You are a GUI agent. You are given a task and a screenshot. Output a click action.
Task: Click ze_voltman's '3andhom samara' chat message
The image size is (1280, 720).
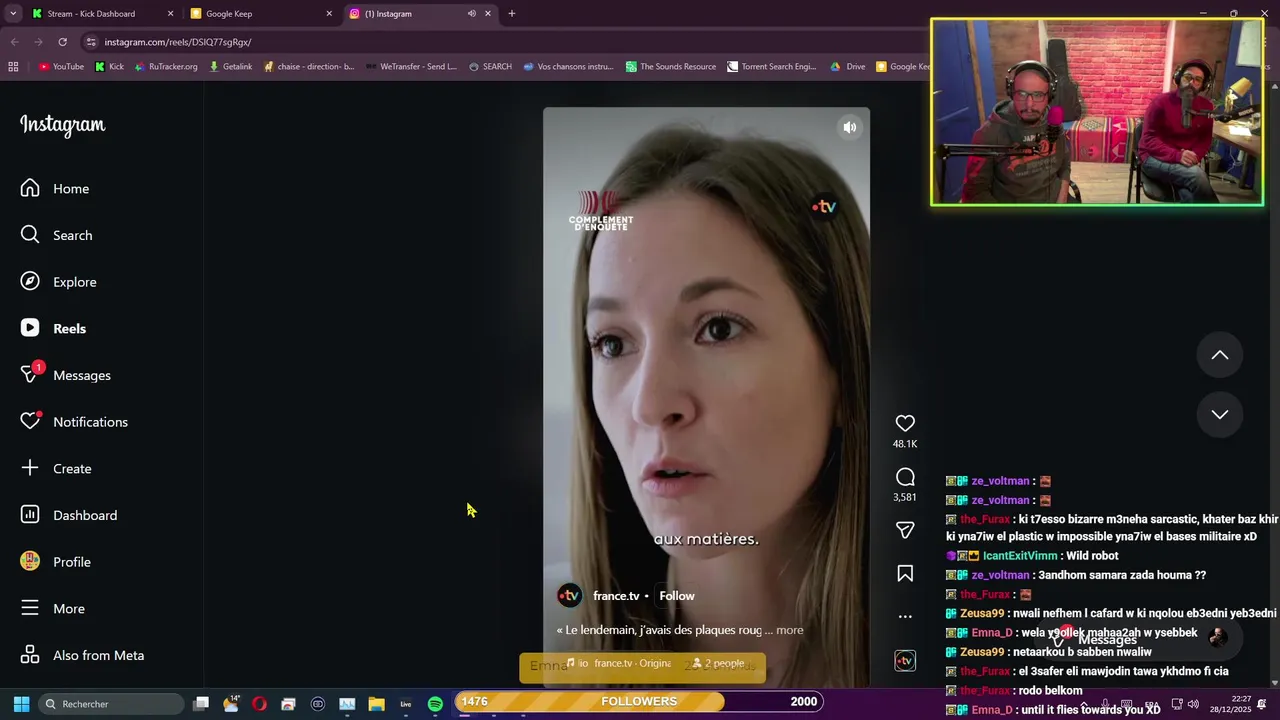[x=1076, y=575]
